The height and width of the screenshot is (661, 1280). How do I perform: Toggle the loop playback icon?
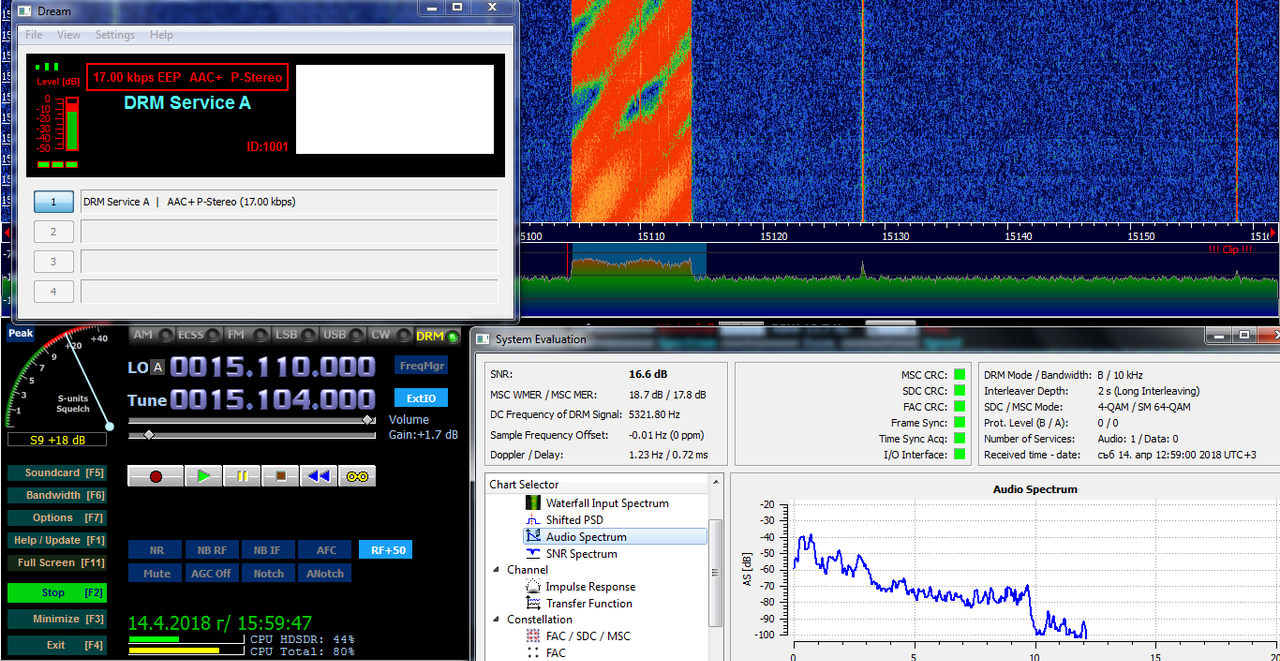pos(357,476)
